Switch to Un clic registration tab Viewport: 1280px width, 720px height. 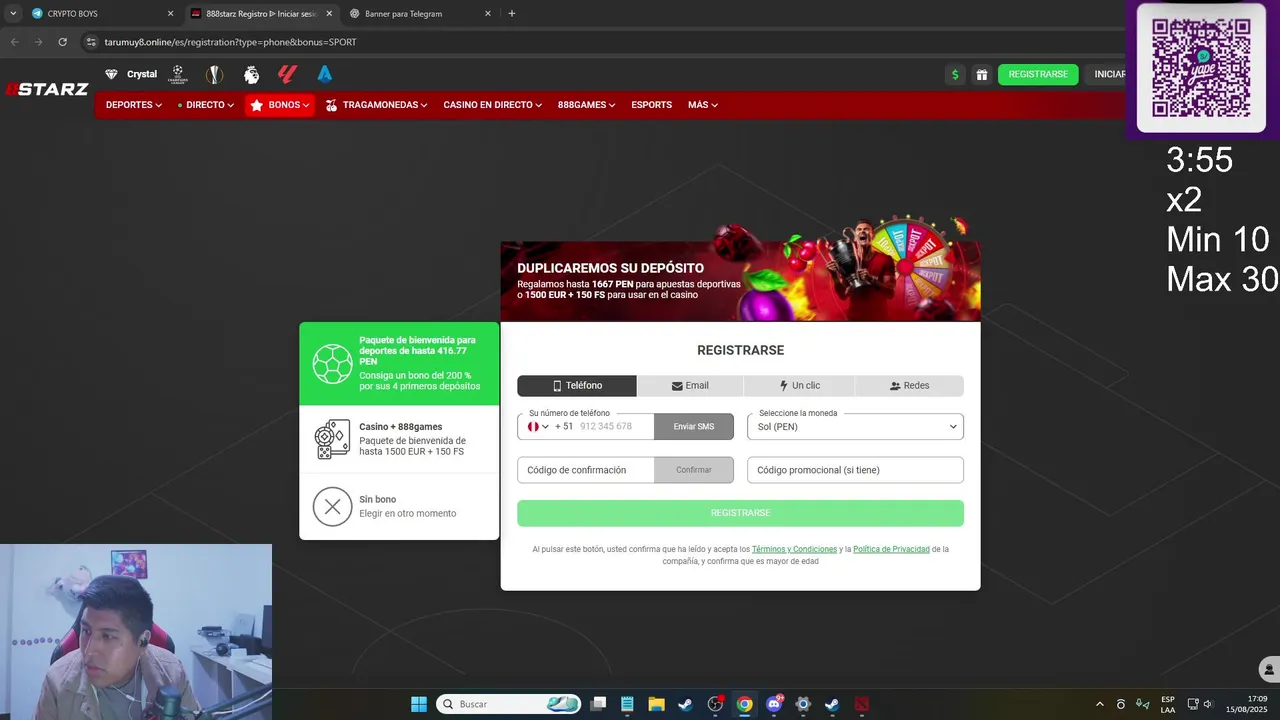799,386
